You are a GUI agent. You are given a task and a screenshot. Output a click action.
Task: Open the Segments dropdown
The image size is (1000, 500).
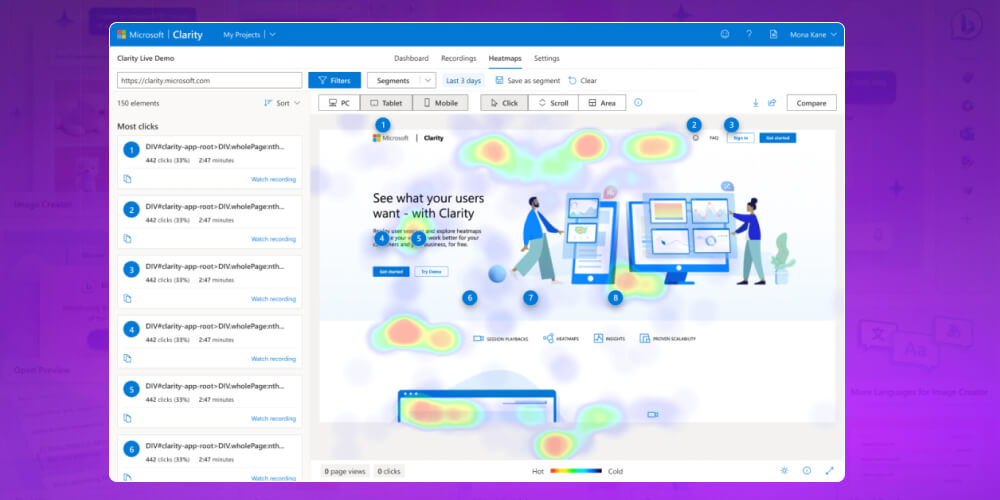pyautogui.click(x=401, y=80)
